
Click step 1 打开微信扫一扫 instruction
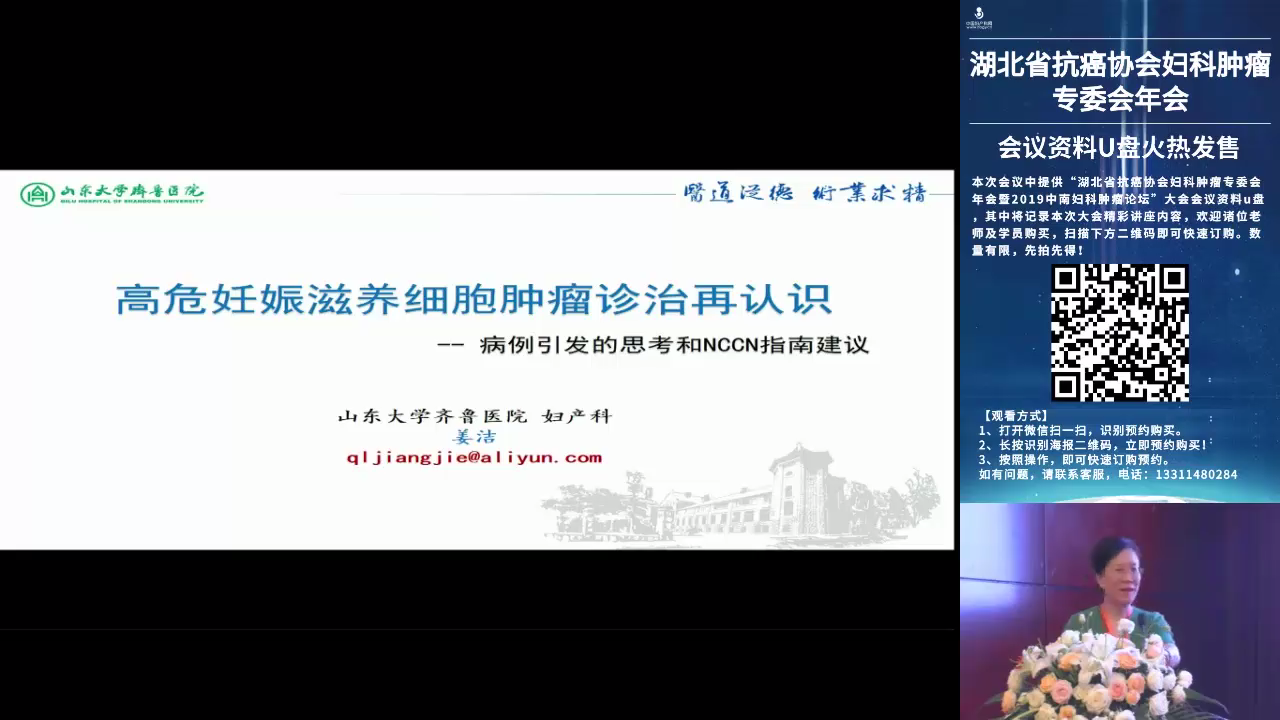tap(1082, 431)
